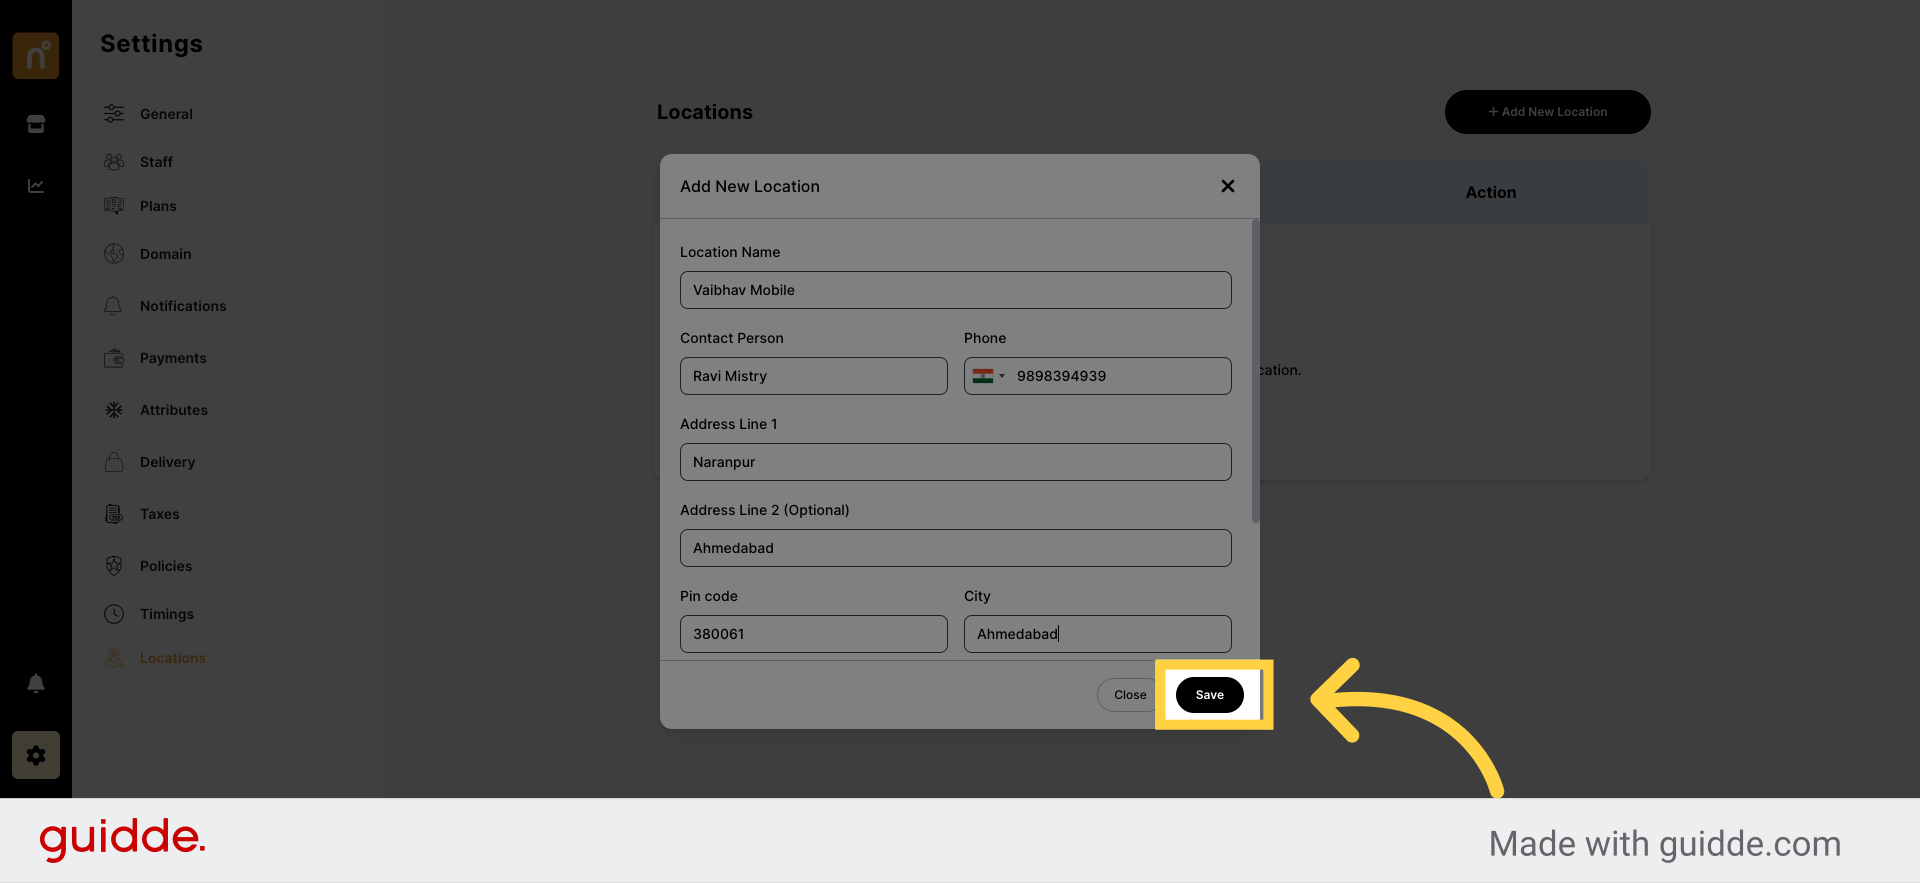Click the Location Name field
This screenshot has width=1920, height=883.
pyautogui.click(x=956, y=290)
